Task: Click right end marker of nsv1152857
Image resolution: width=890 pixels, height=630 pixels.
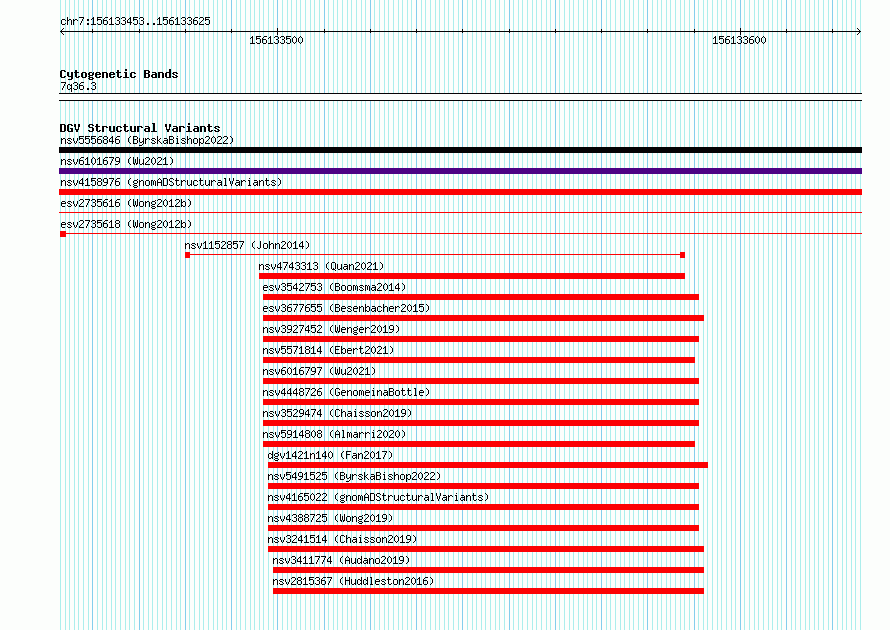Action: pyautogui.click(x=682, y=255)
